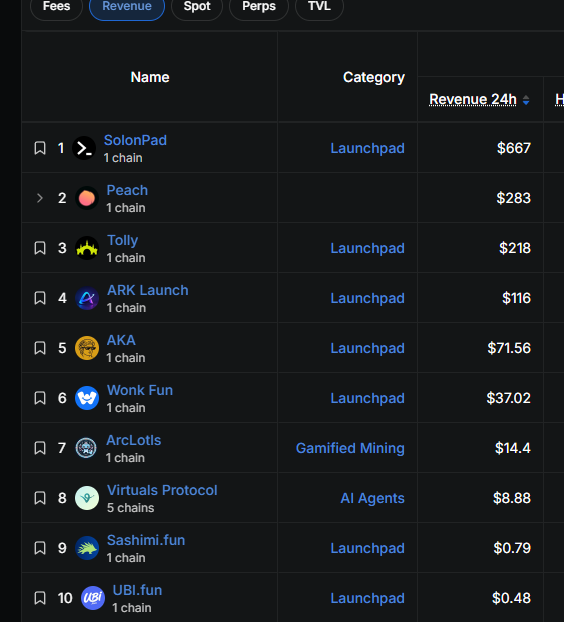Click Launchpad category for Tolly
The width and height of the screenshot is (564, 622).
367,248
